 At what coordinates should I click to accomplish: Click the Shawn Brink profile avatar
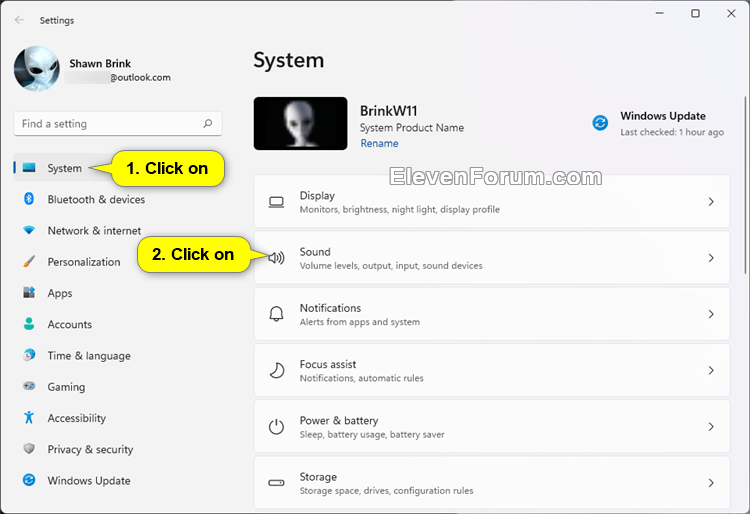click(37, 69)
